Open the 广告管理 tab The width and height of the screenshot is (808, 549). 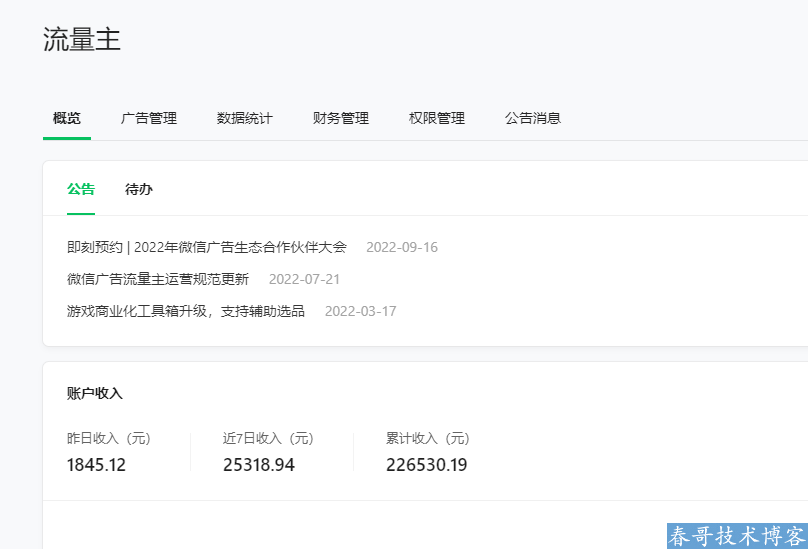click(149, 118)
